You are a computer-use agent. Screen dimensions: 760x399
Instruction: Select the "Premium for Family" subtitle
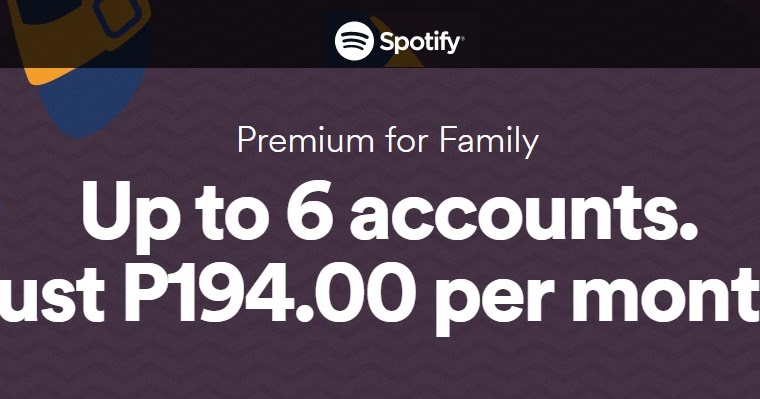388,141
